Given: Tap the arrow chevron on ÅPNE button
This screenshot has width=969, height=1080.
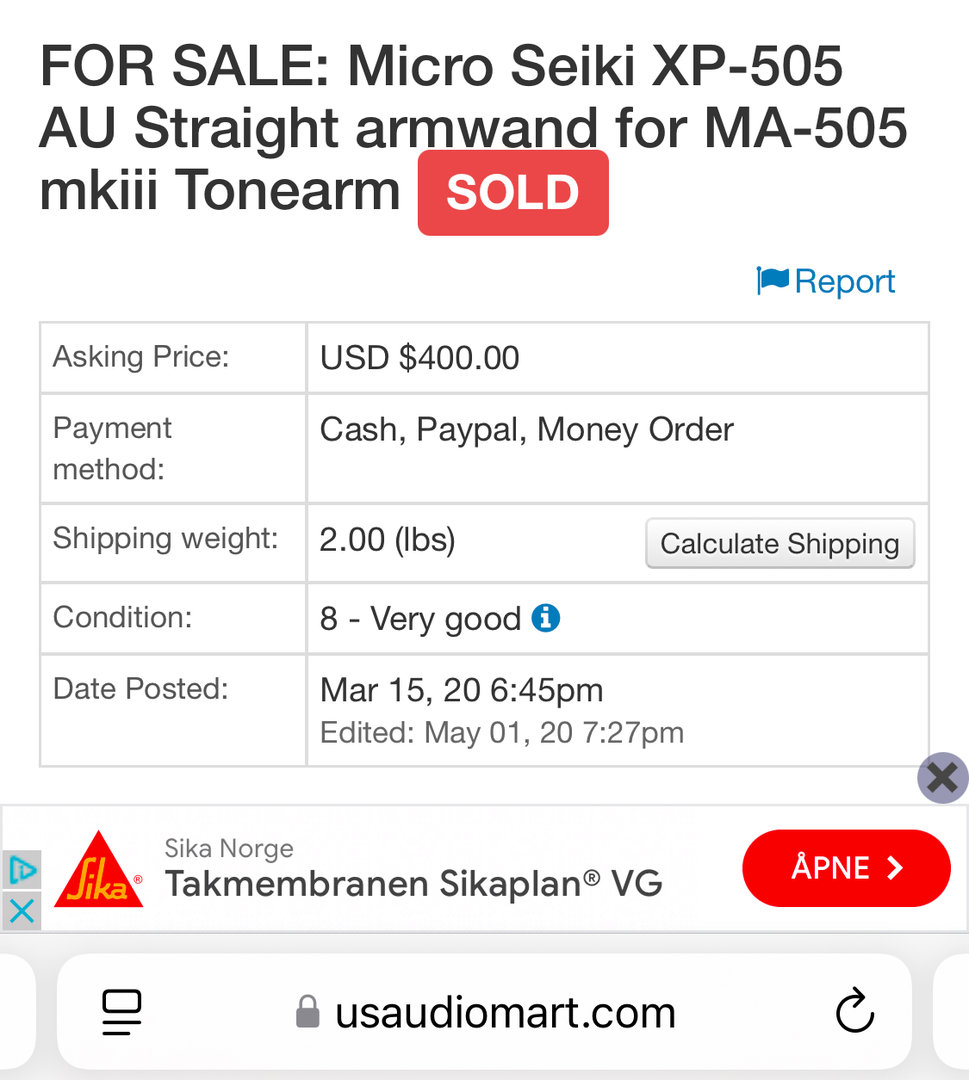Looking at the screenshot, I should pyautogui.click(x=894, y=868).
